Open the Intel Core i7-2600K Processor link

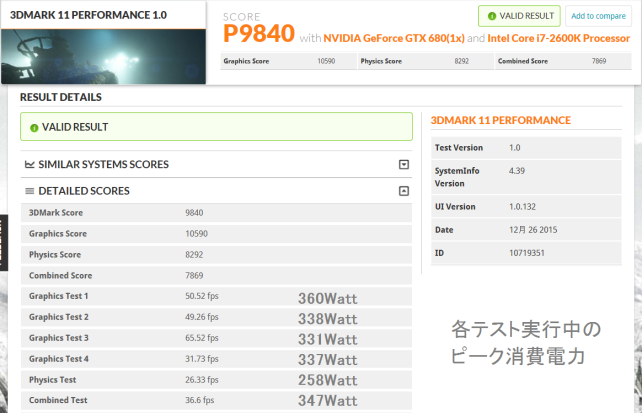click(558, 38)
